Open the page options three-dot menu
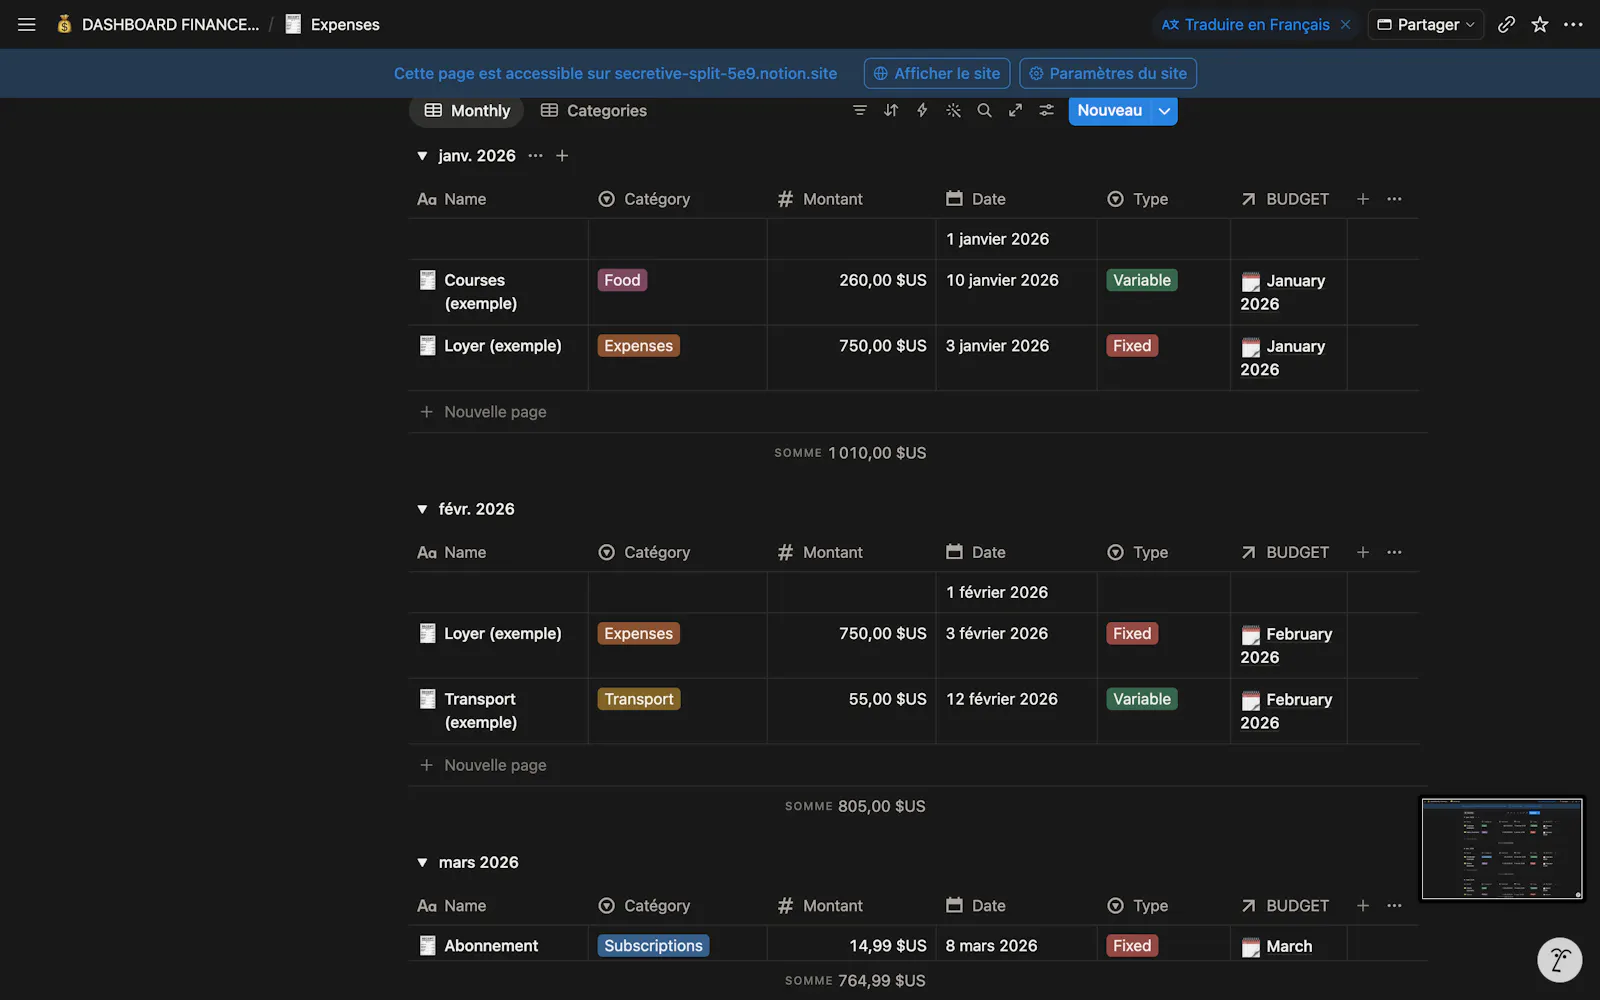This screenshot has height=1000, width=1600. [1573, 24]
